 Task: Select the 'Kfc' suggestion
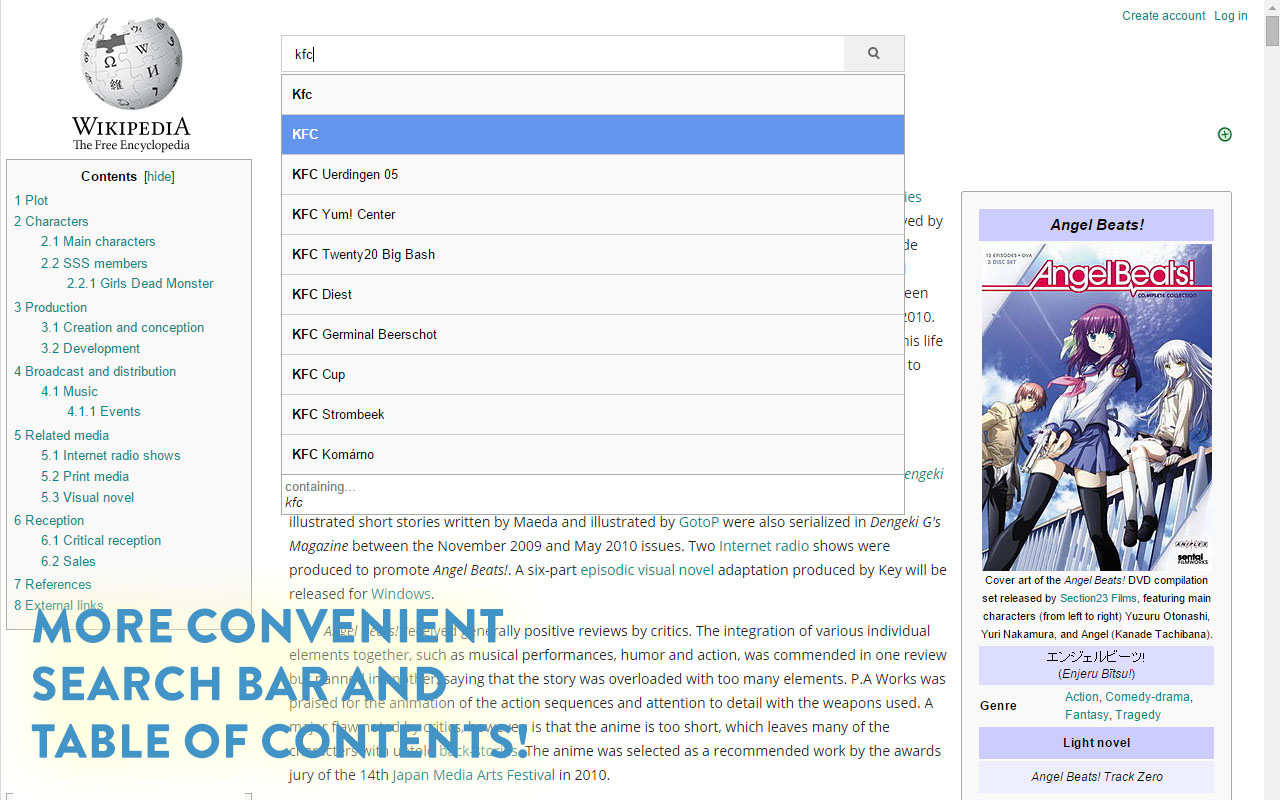[x=593, y=94]
